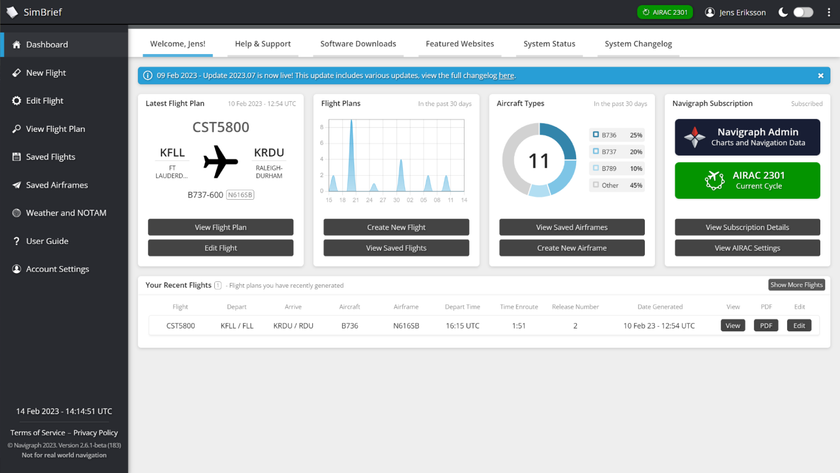
Task: Click the KFLL / FLL departure cell
Action: (237, 326)
